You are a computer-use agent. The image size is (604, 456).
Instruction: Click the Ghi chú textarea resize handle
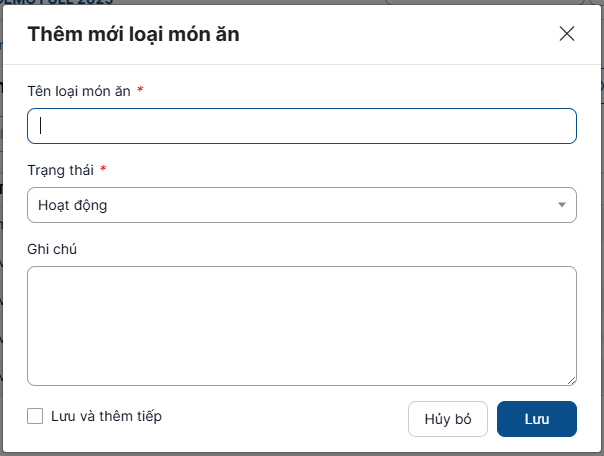point(572,380)
